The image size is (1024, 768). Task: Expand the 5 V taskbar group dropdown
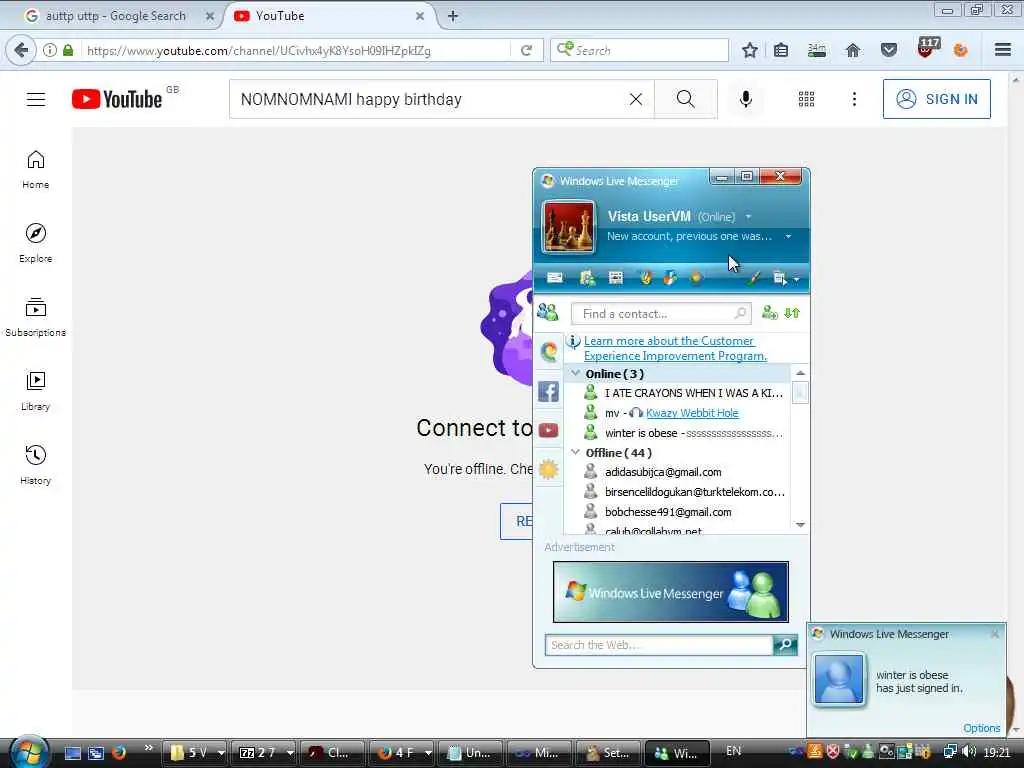[x=221, y=753]
